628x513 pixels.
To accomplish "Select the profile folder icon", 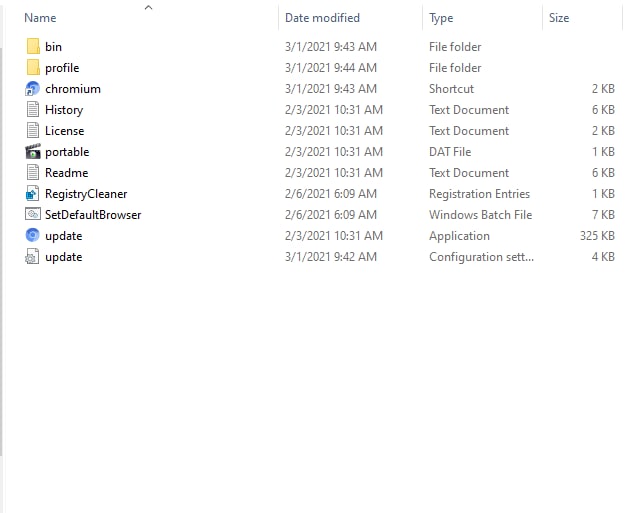I will tap(33, 68).
